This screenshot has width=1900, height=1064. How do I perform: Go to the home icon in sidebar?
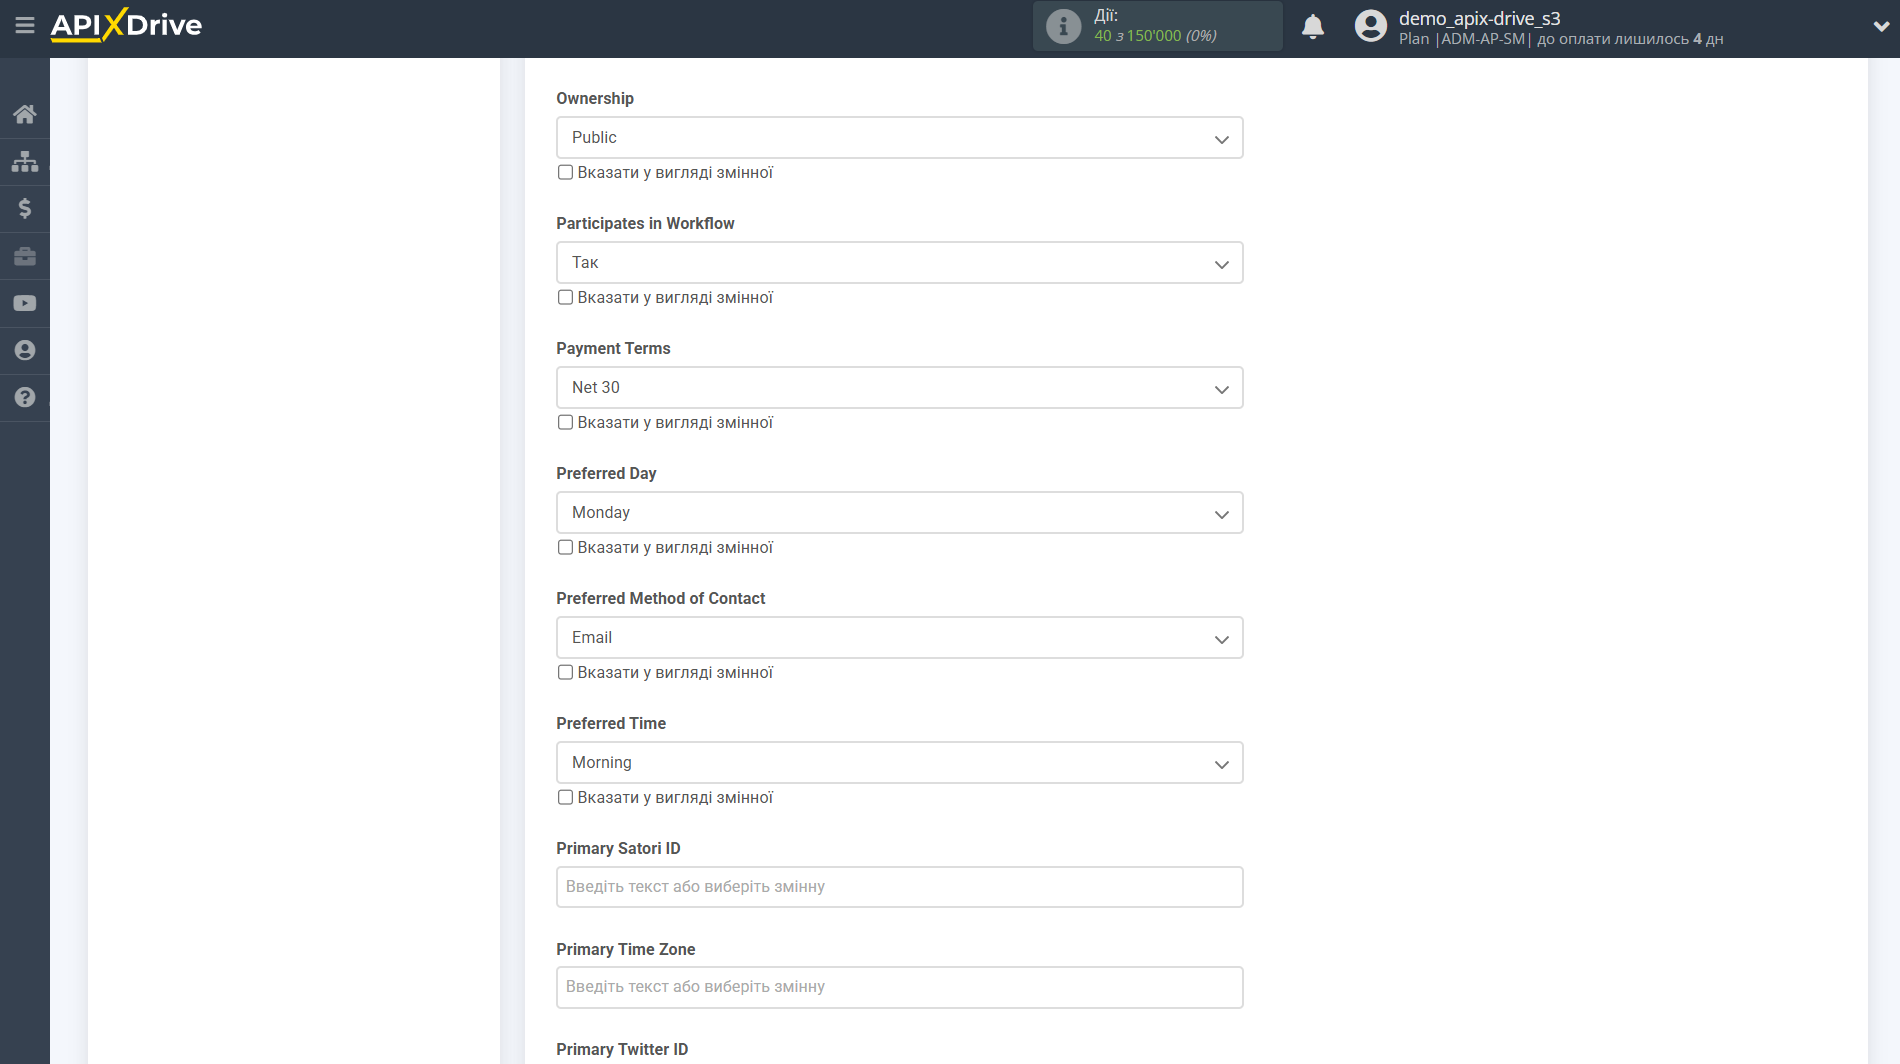coord(25,114)
